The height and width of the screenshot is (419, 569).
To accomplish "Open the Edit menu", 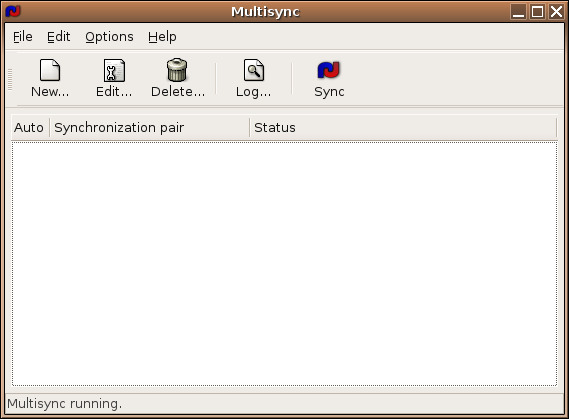I will 58,37.
